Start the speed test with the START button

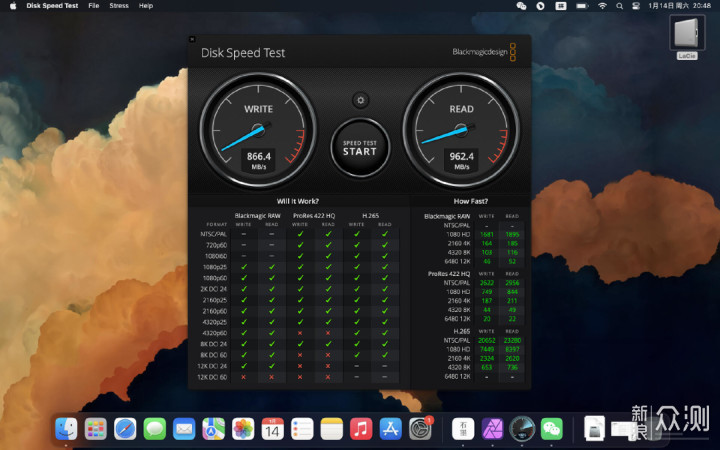point(360,147)
